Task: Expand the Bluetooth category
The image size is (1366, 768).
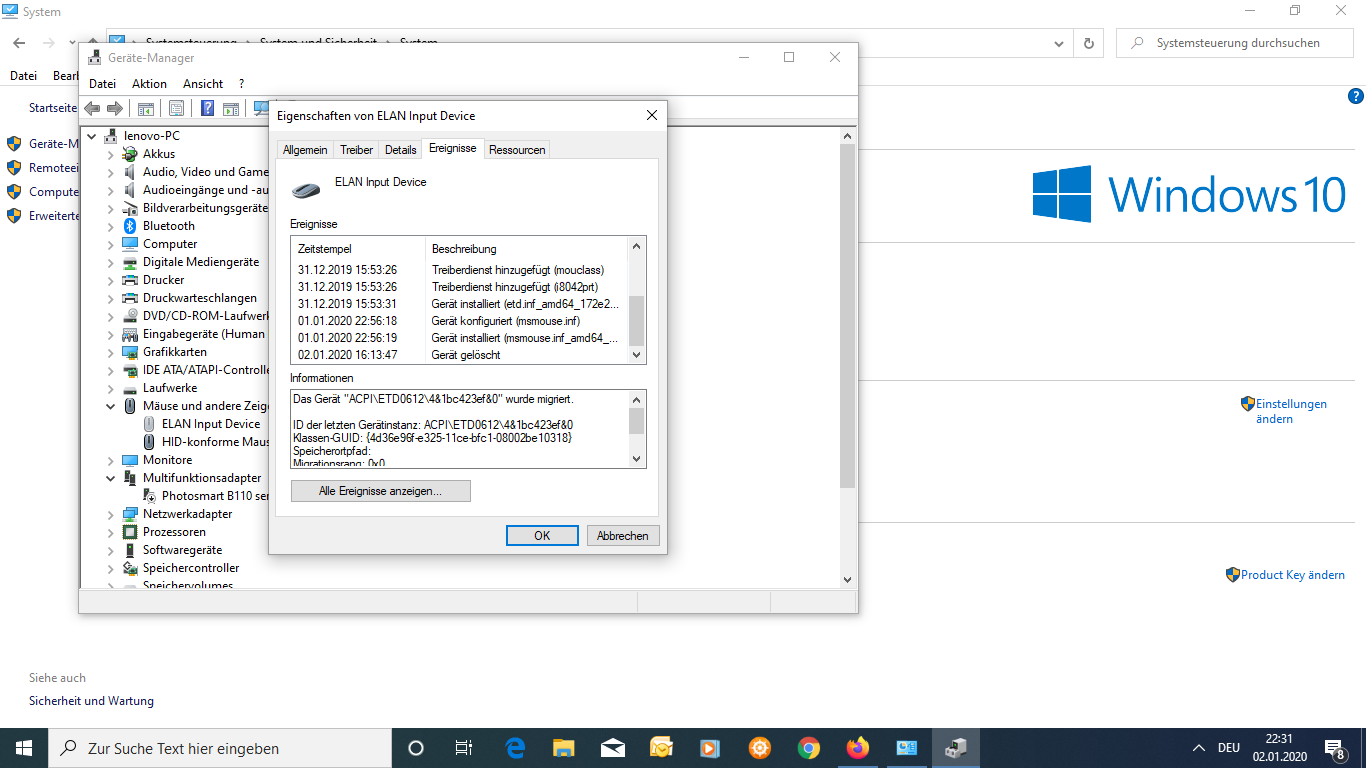Action: click(111, 226)
